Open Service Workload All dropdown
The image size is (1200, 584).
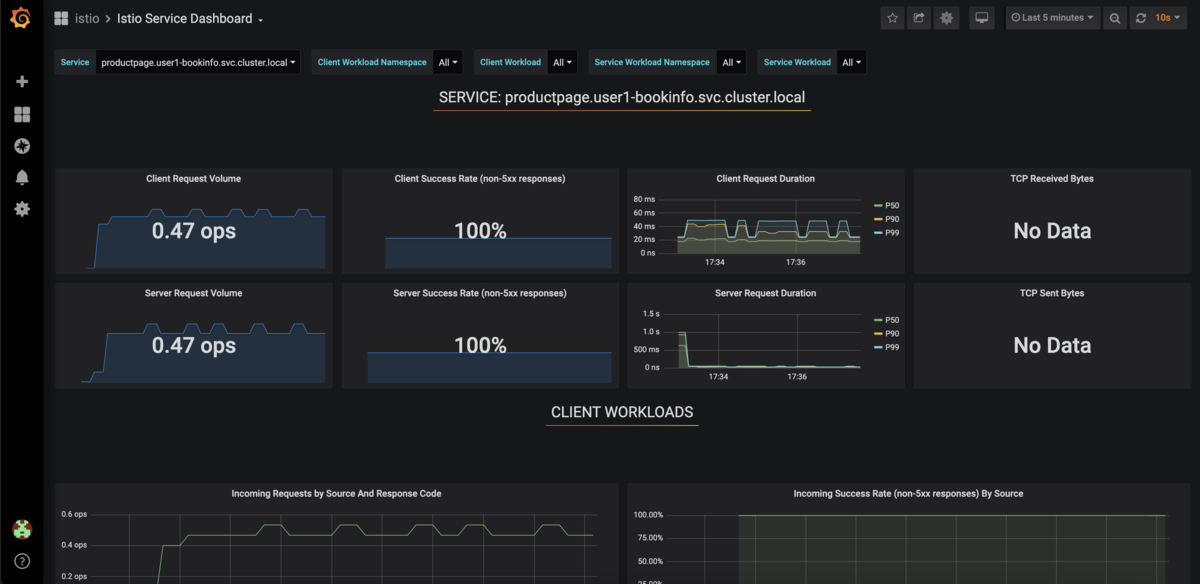(852, 62)
